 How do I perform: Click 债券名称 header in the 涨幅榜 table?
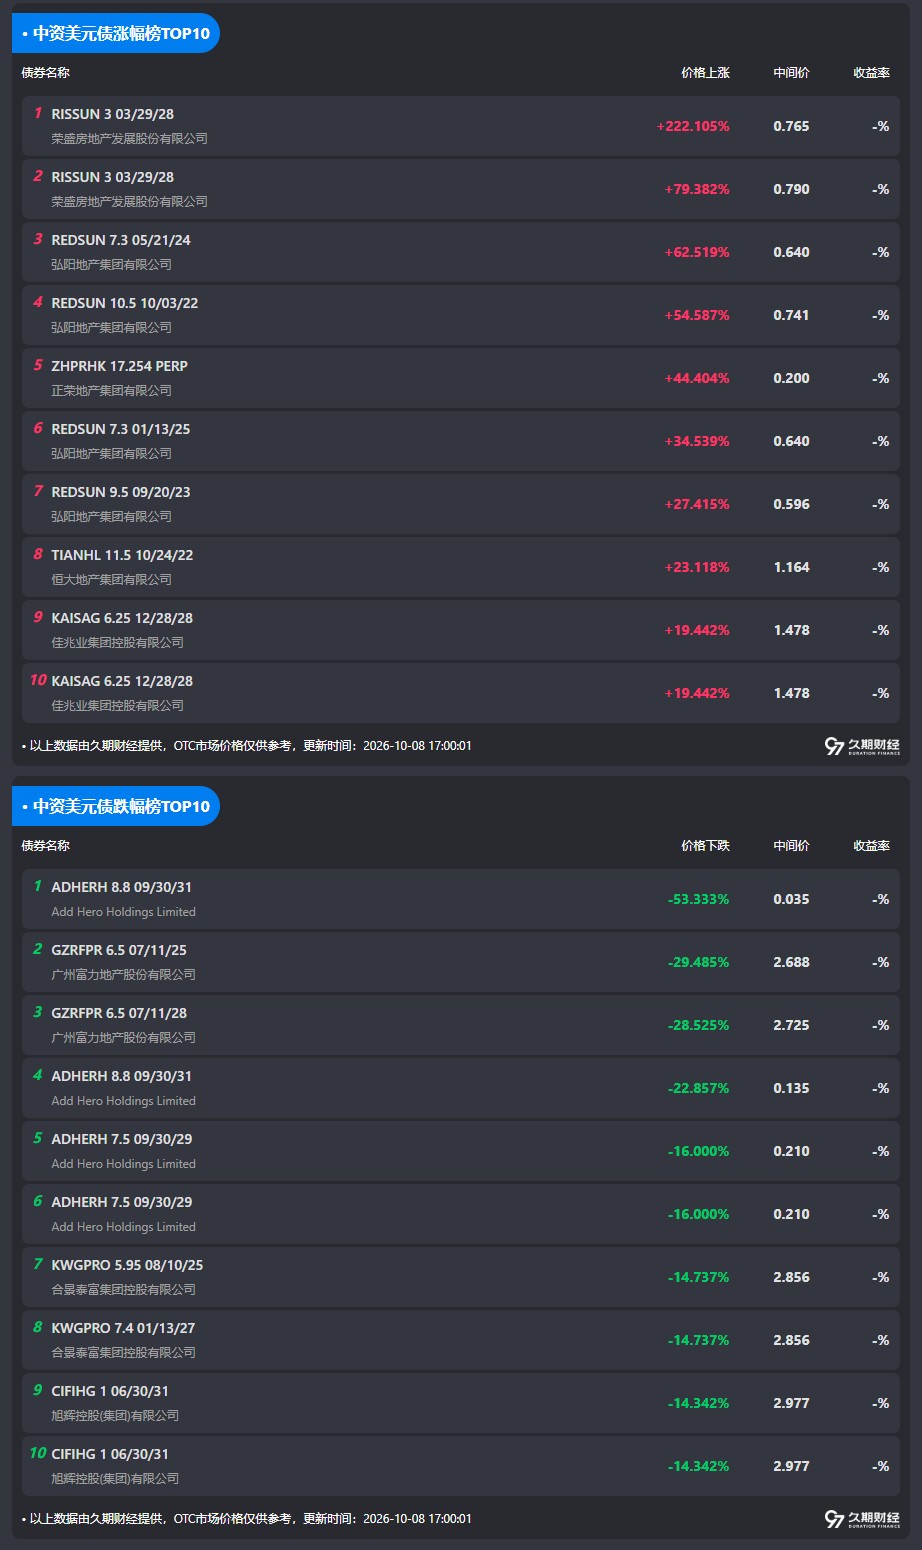pyautogui.click(x=46, y=73)
